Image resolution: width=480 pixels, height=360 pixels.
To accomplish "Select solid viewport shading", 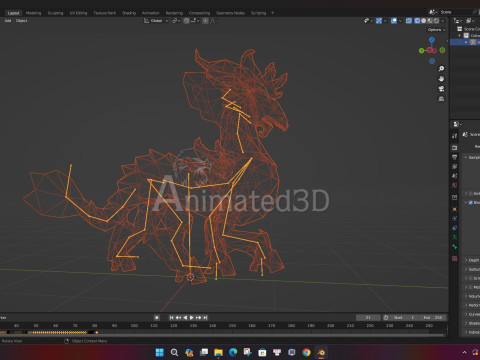I will (424, 21).
